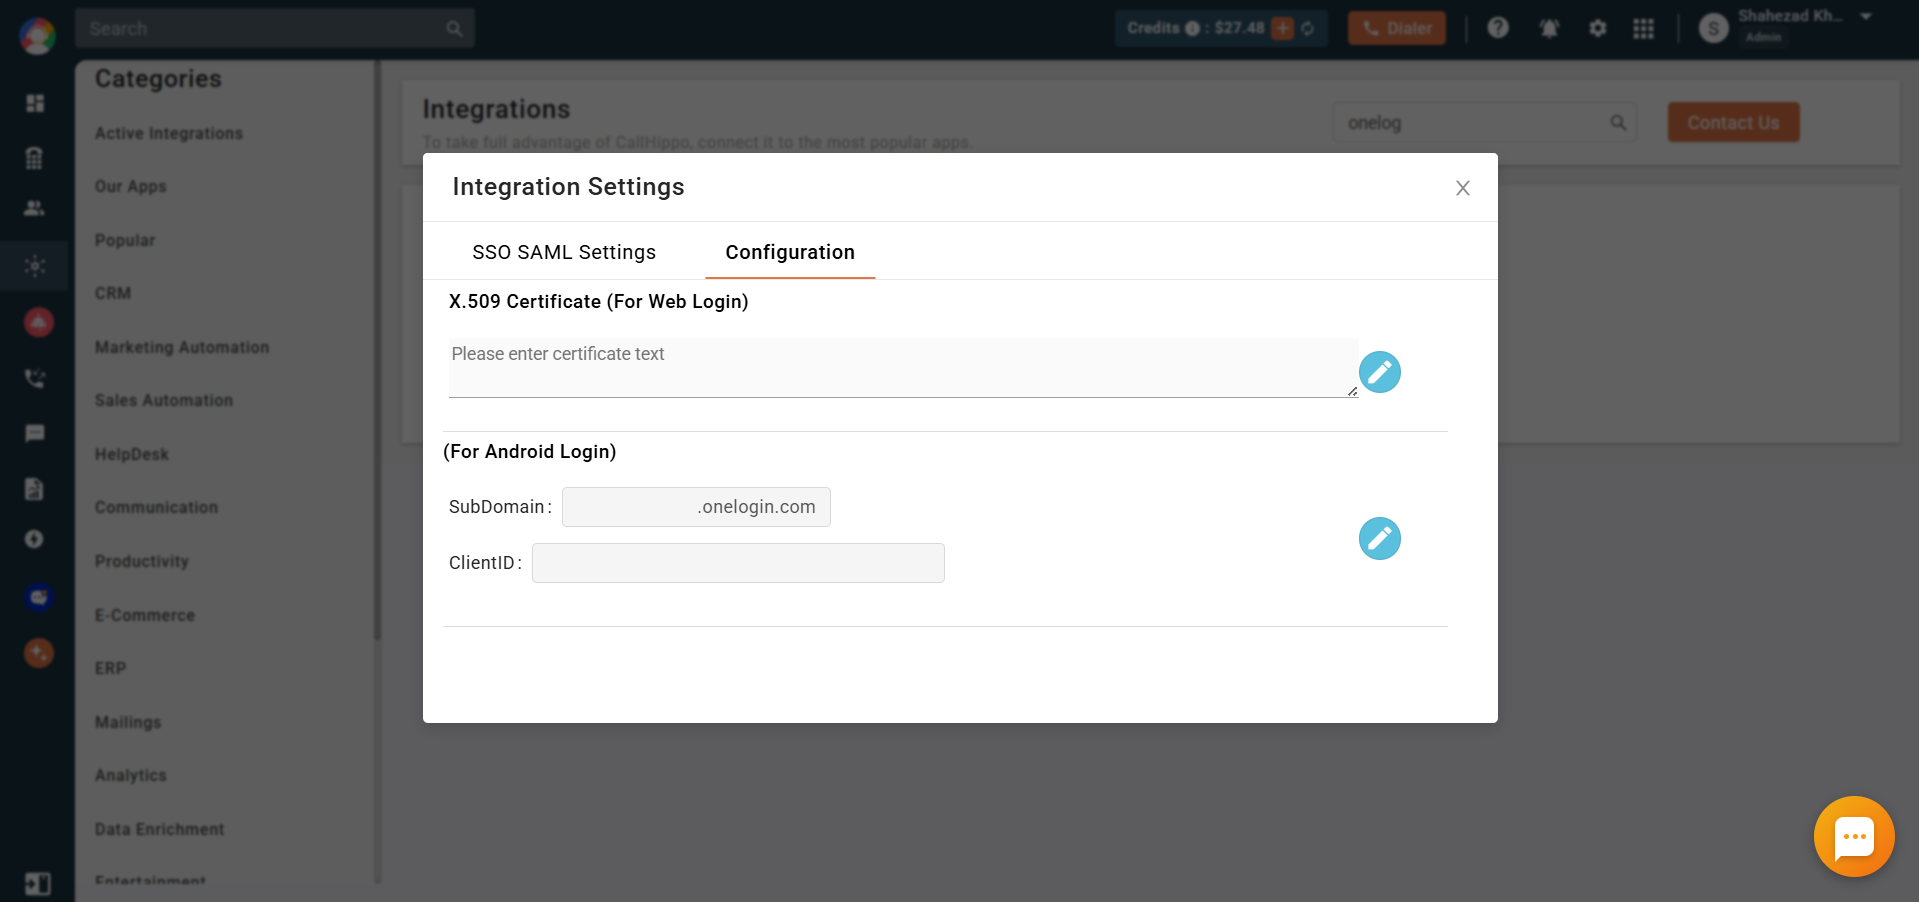Open the apps grid menu icon

(1643, 28)
